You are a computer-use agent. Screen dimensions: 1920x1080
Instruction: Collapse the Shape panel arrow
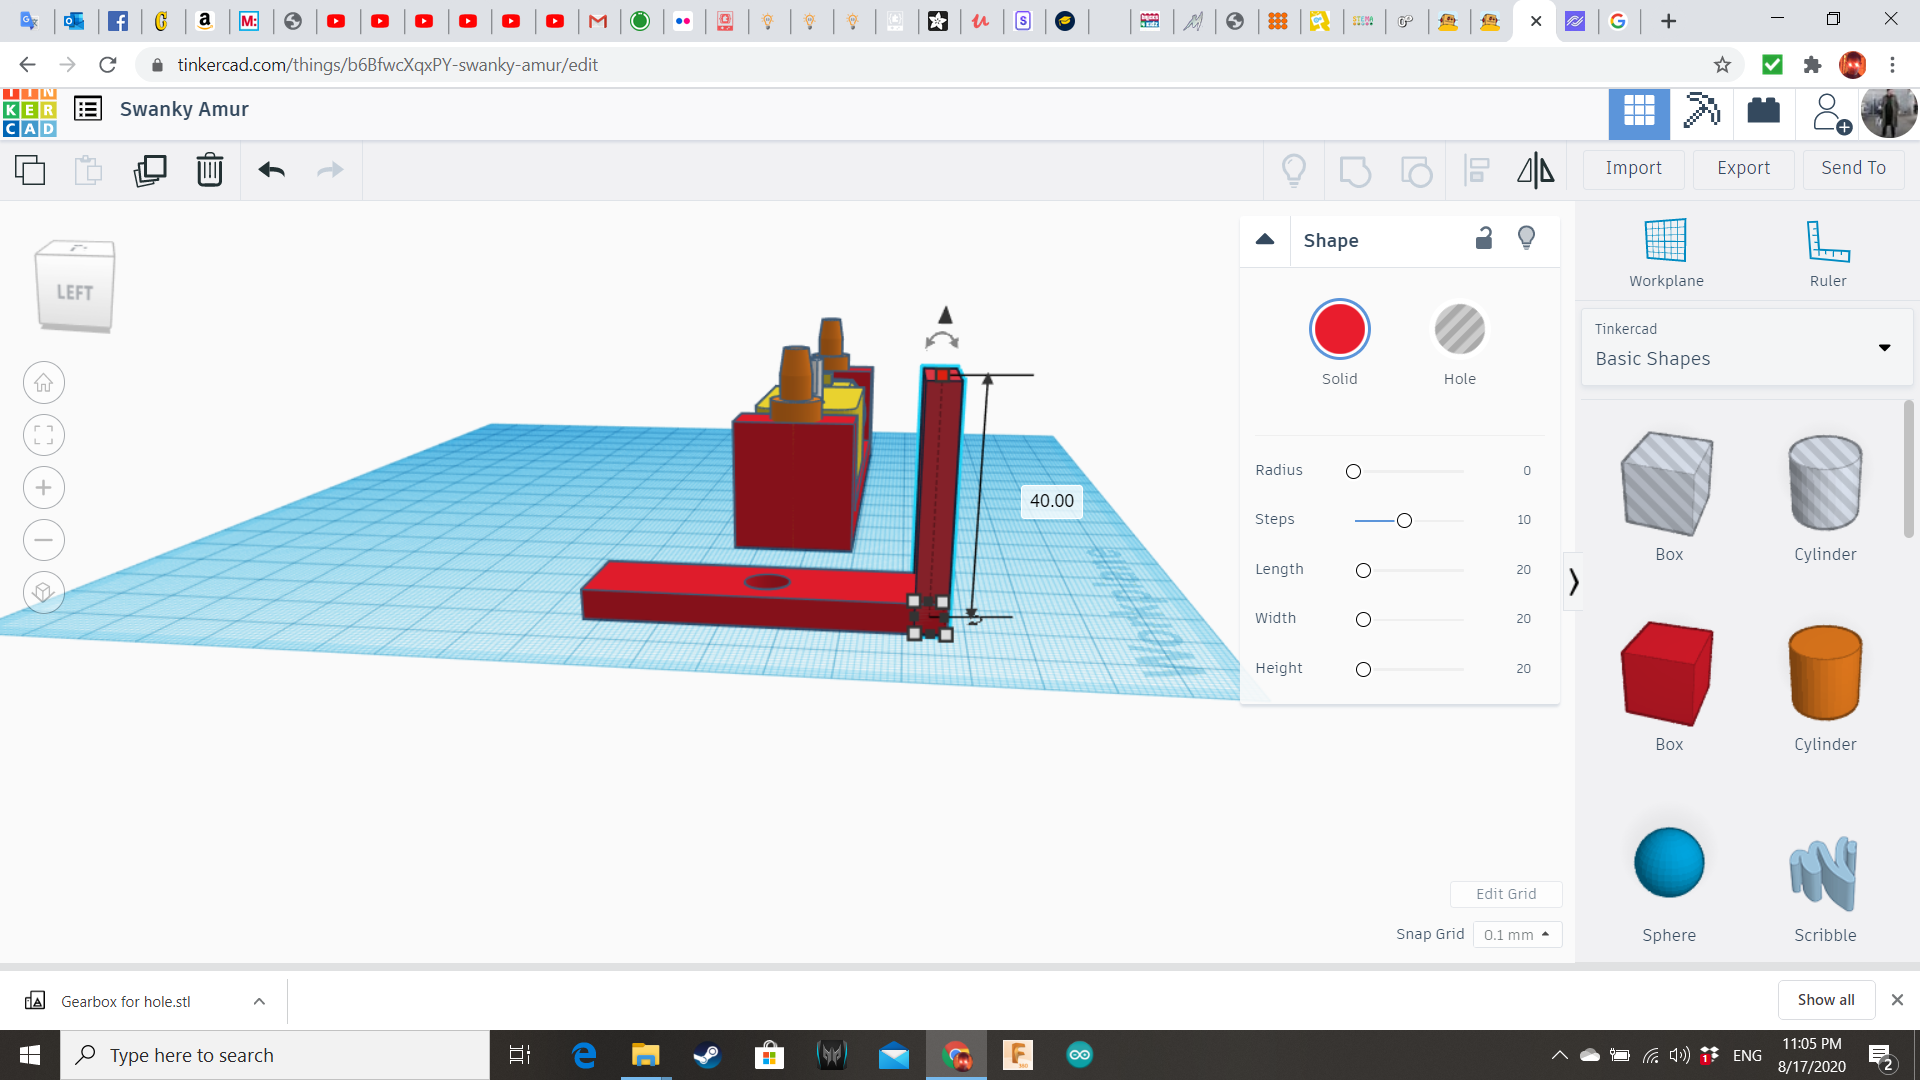[1265, 239]
